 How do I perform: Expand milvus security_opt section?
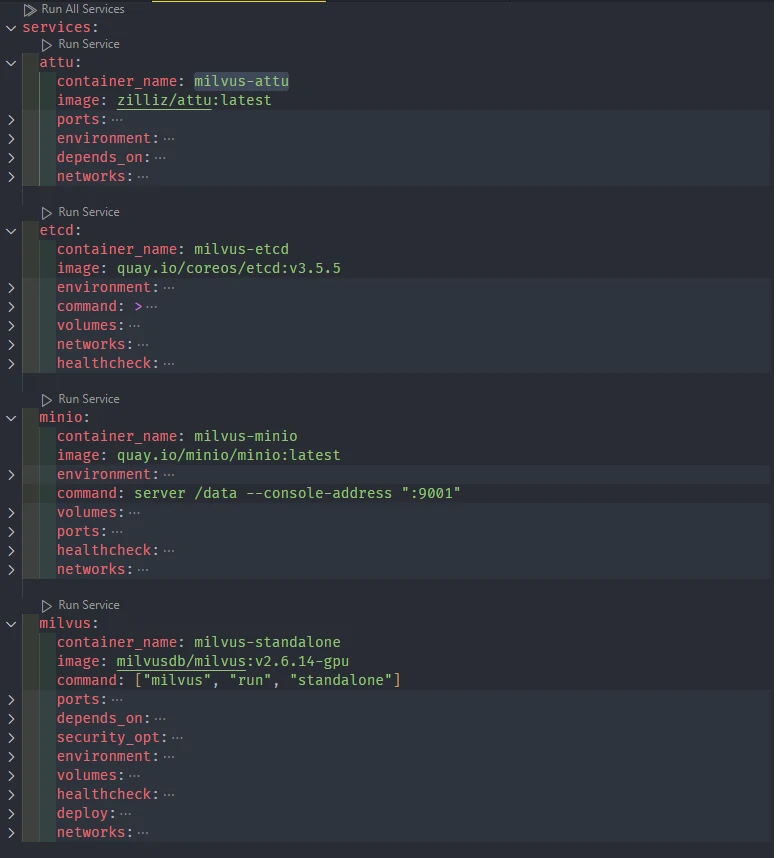(11, 738)
